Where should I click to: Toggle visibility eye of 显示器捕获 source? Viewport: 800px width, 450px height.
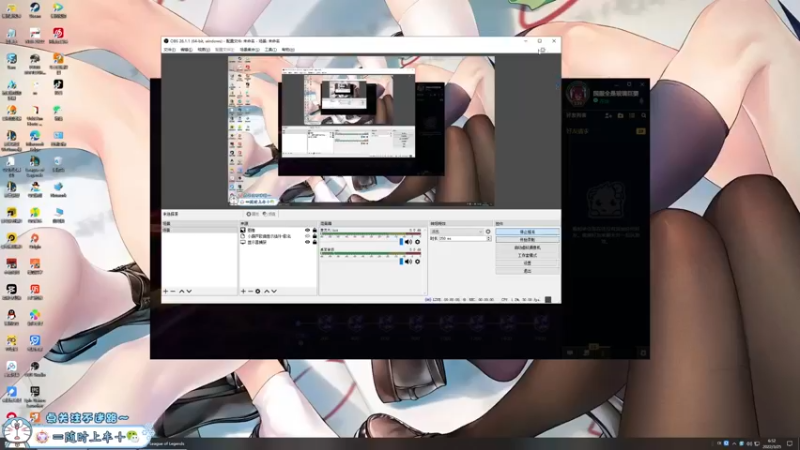[307, 243]
